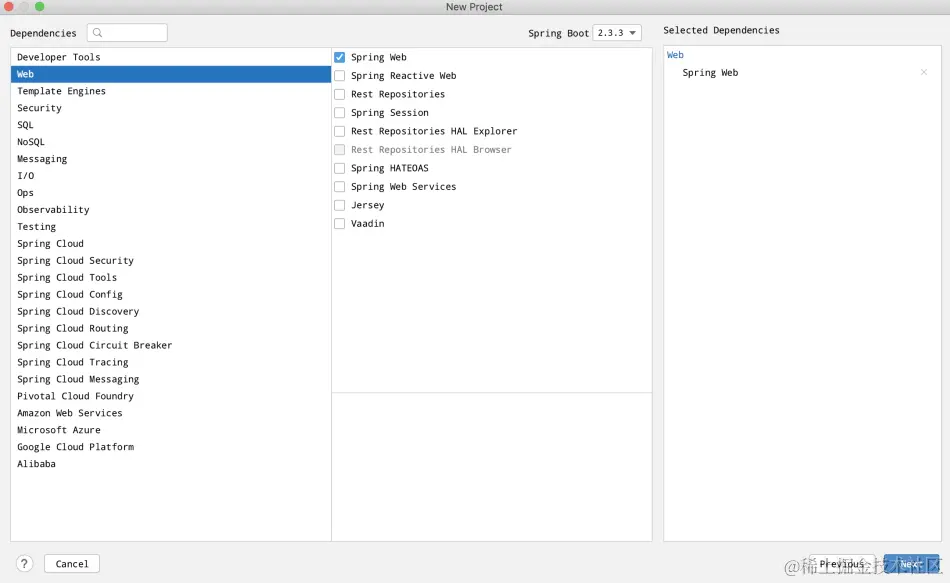Click Spring Web in Selected Dependencies

pyautogui.click(x=710, y=73)
